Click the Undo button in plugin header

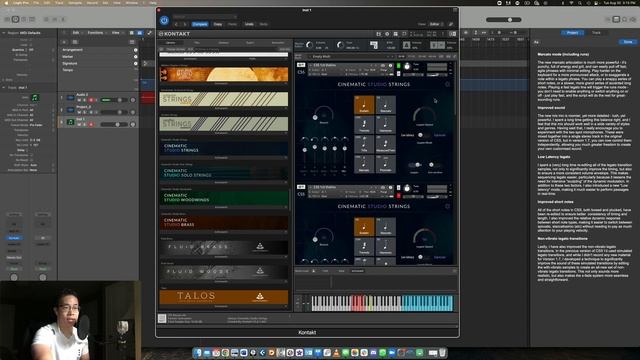point(249,24)
